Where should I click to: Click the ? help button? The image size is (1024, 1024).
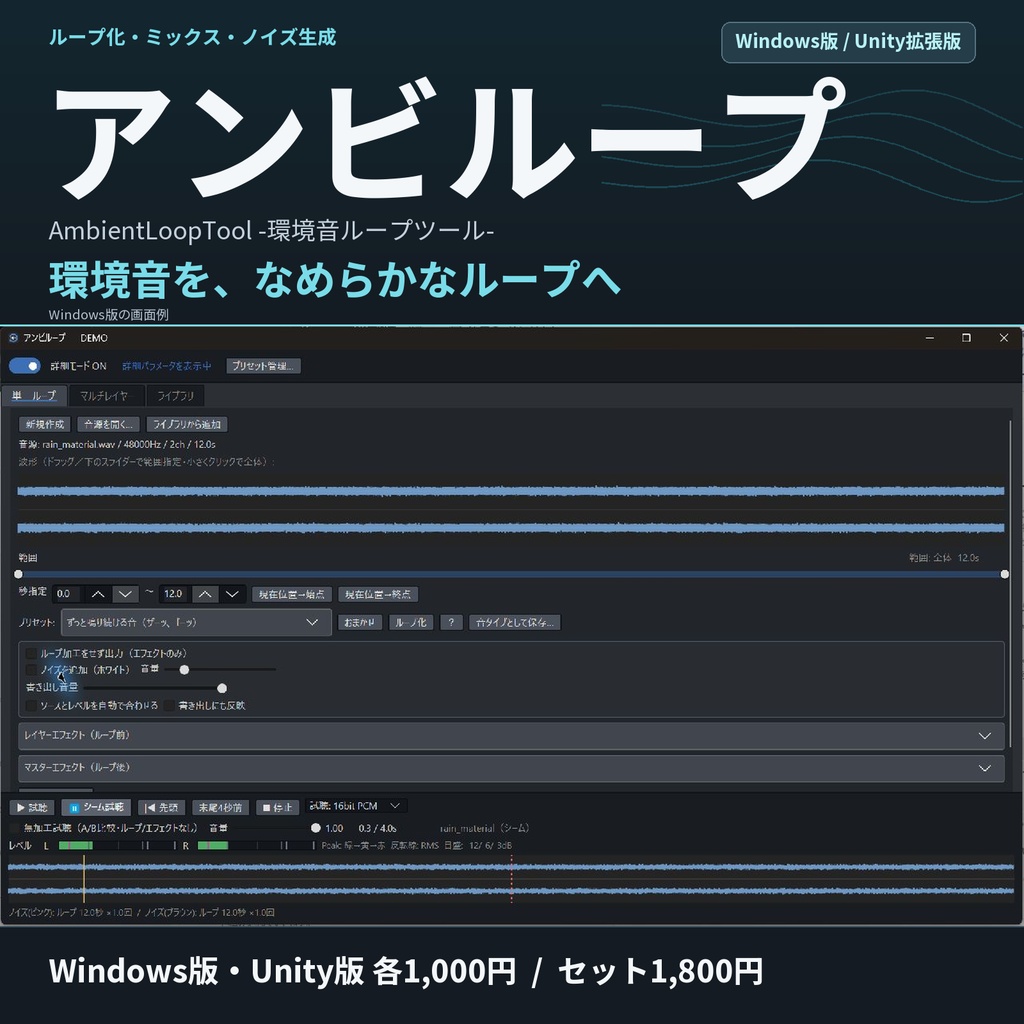point(451,622)
